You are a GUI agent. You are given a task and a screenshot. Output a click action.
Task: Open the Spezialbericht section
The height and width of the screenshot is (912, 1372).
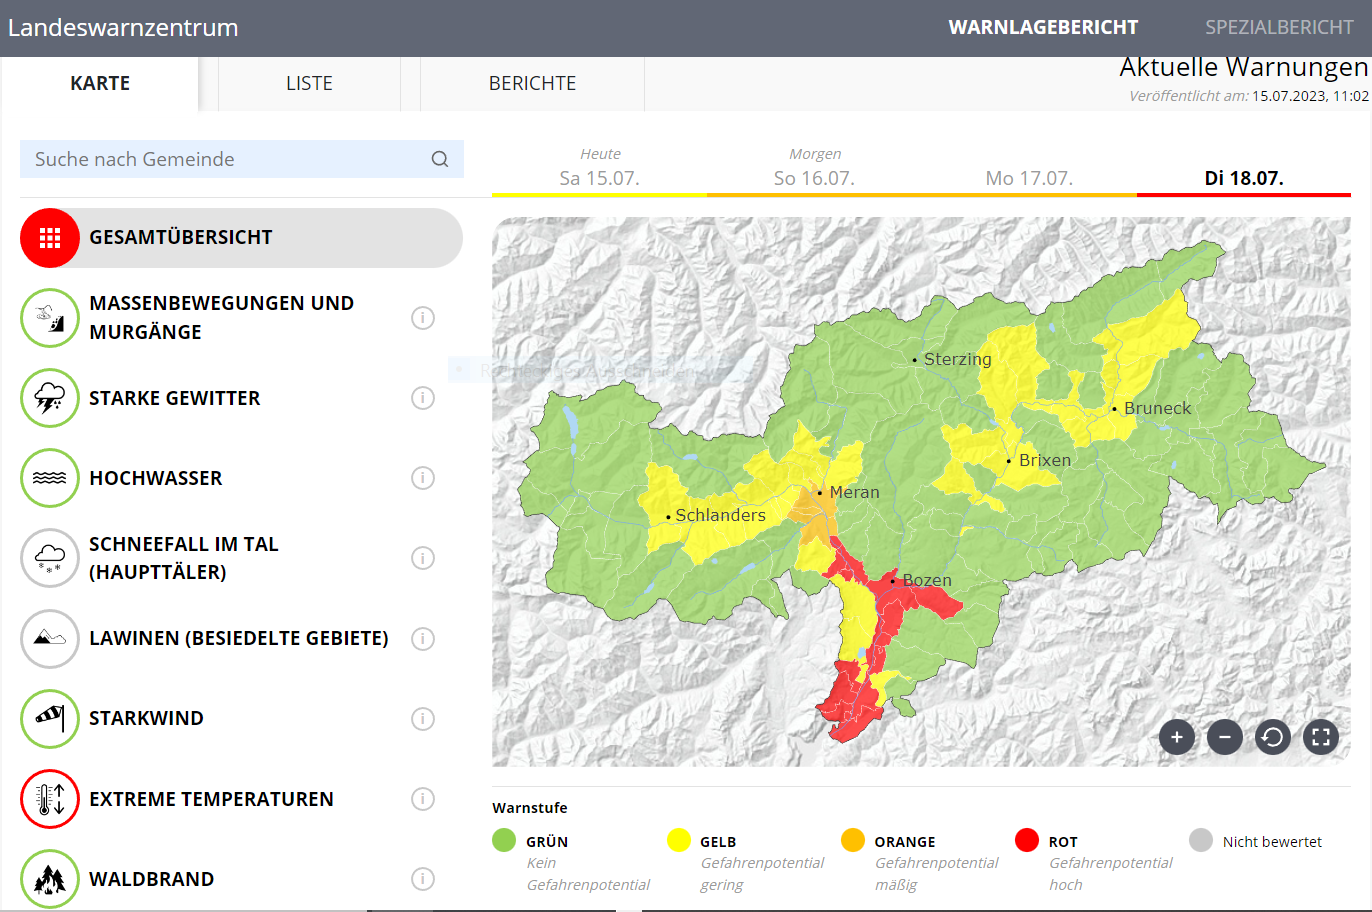click(1278, 28)
